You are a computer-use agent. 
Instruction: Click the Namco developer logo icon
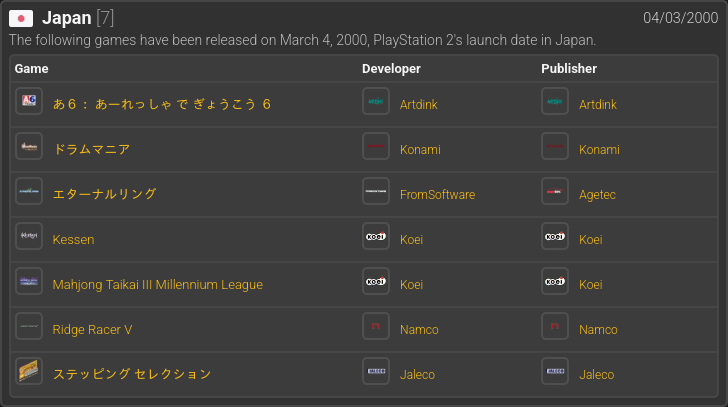click(376, 326)
